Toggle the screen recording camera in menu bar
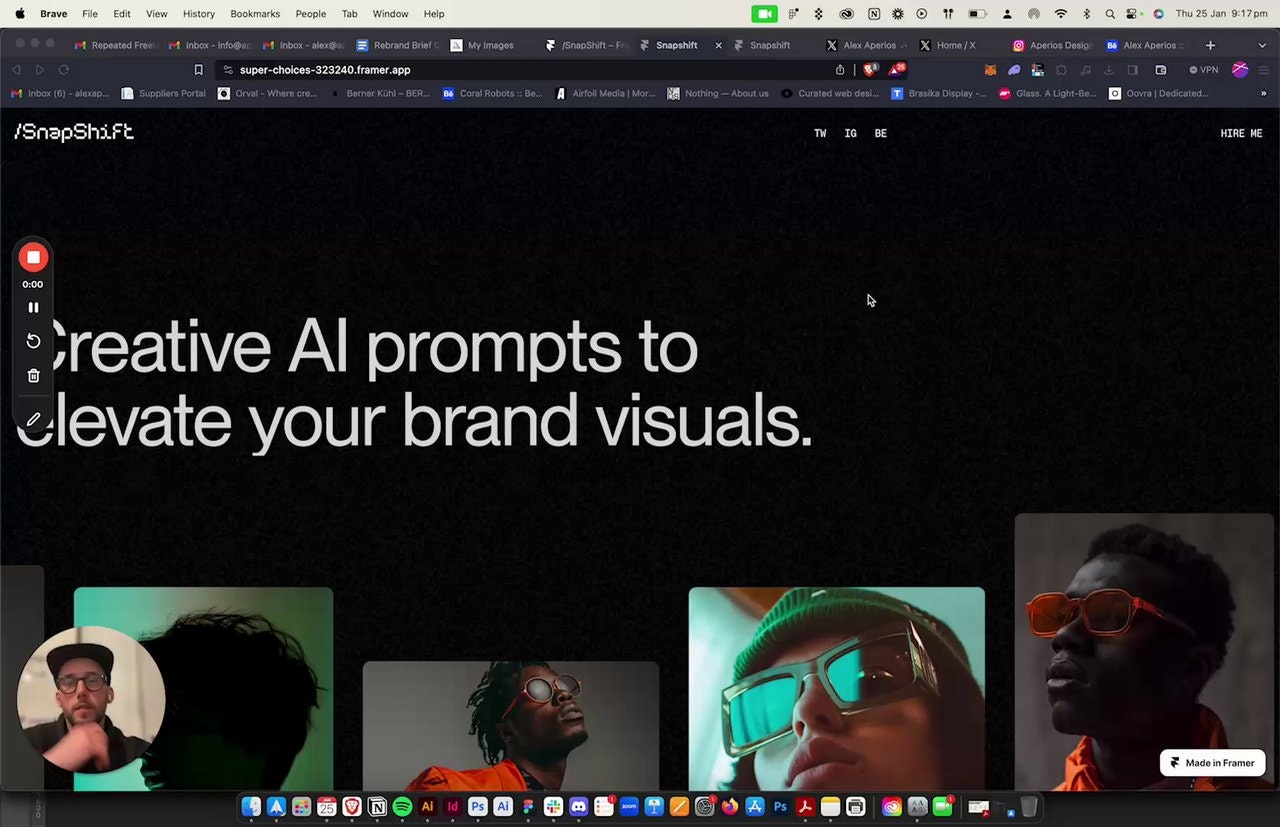Viewport: 1280px width, 827px height. point(764,13)
